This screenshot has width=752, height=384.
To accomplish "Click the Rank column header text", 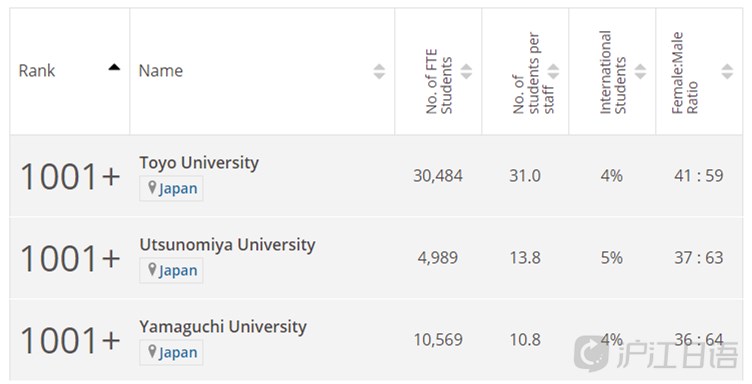I will (x=37, y=71).
